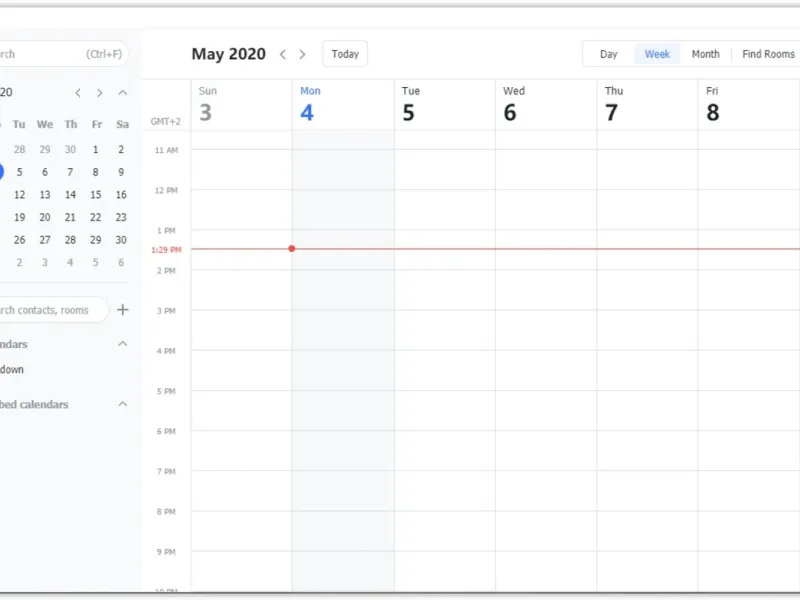Pick date 22 in mini calendar

point(95,217)
